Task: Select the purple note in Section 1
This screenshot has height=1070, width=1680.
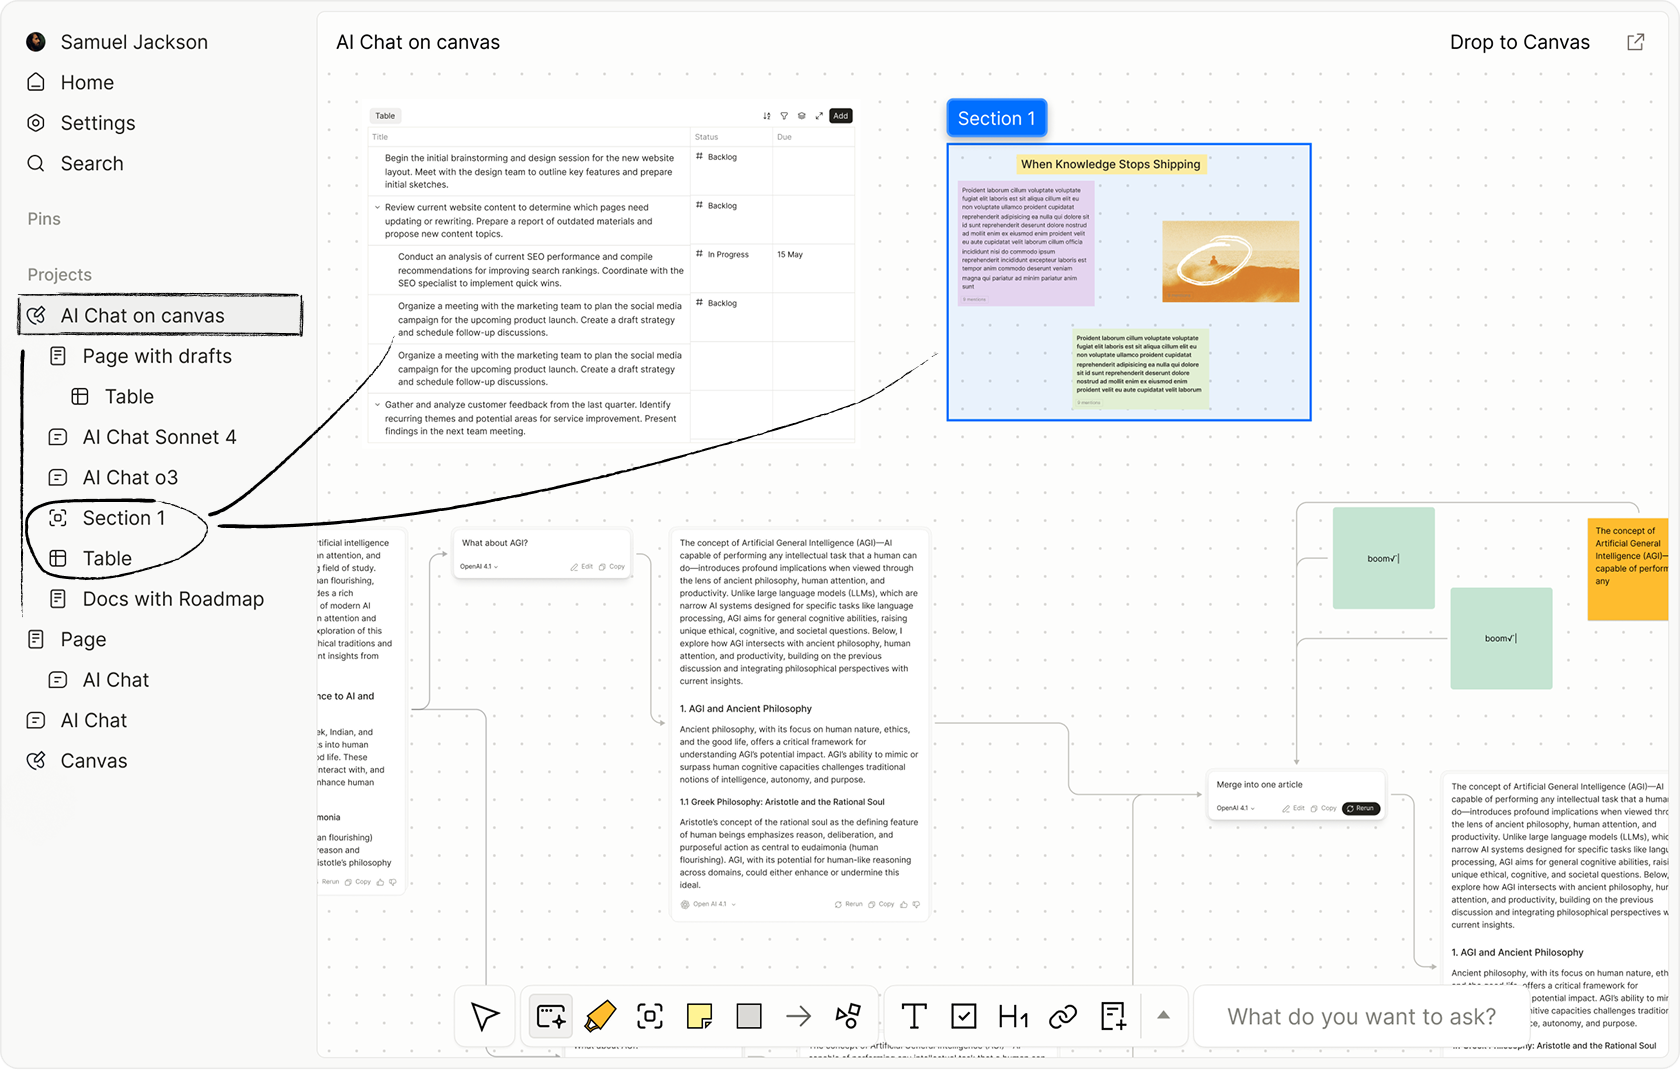Action: coord(1026,245)
